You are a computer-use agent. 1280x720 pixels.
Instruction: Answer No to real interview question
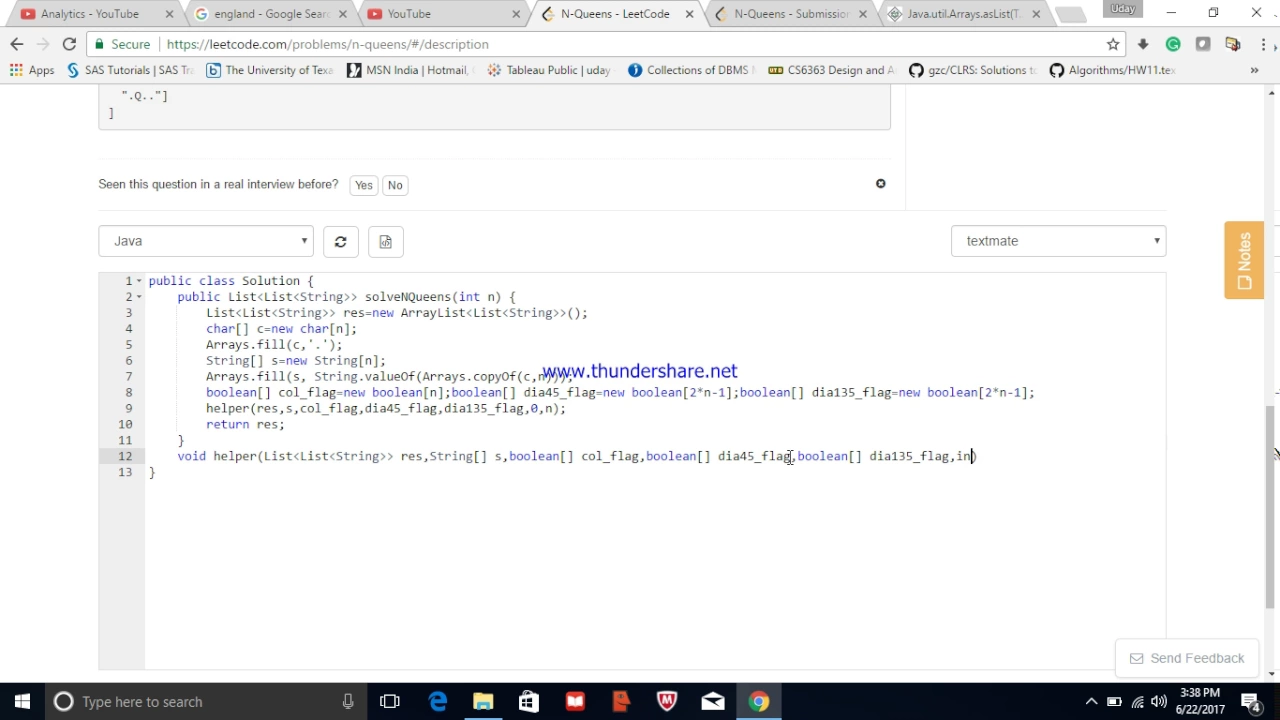point(395,185)
